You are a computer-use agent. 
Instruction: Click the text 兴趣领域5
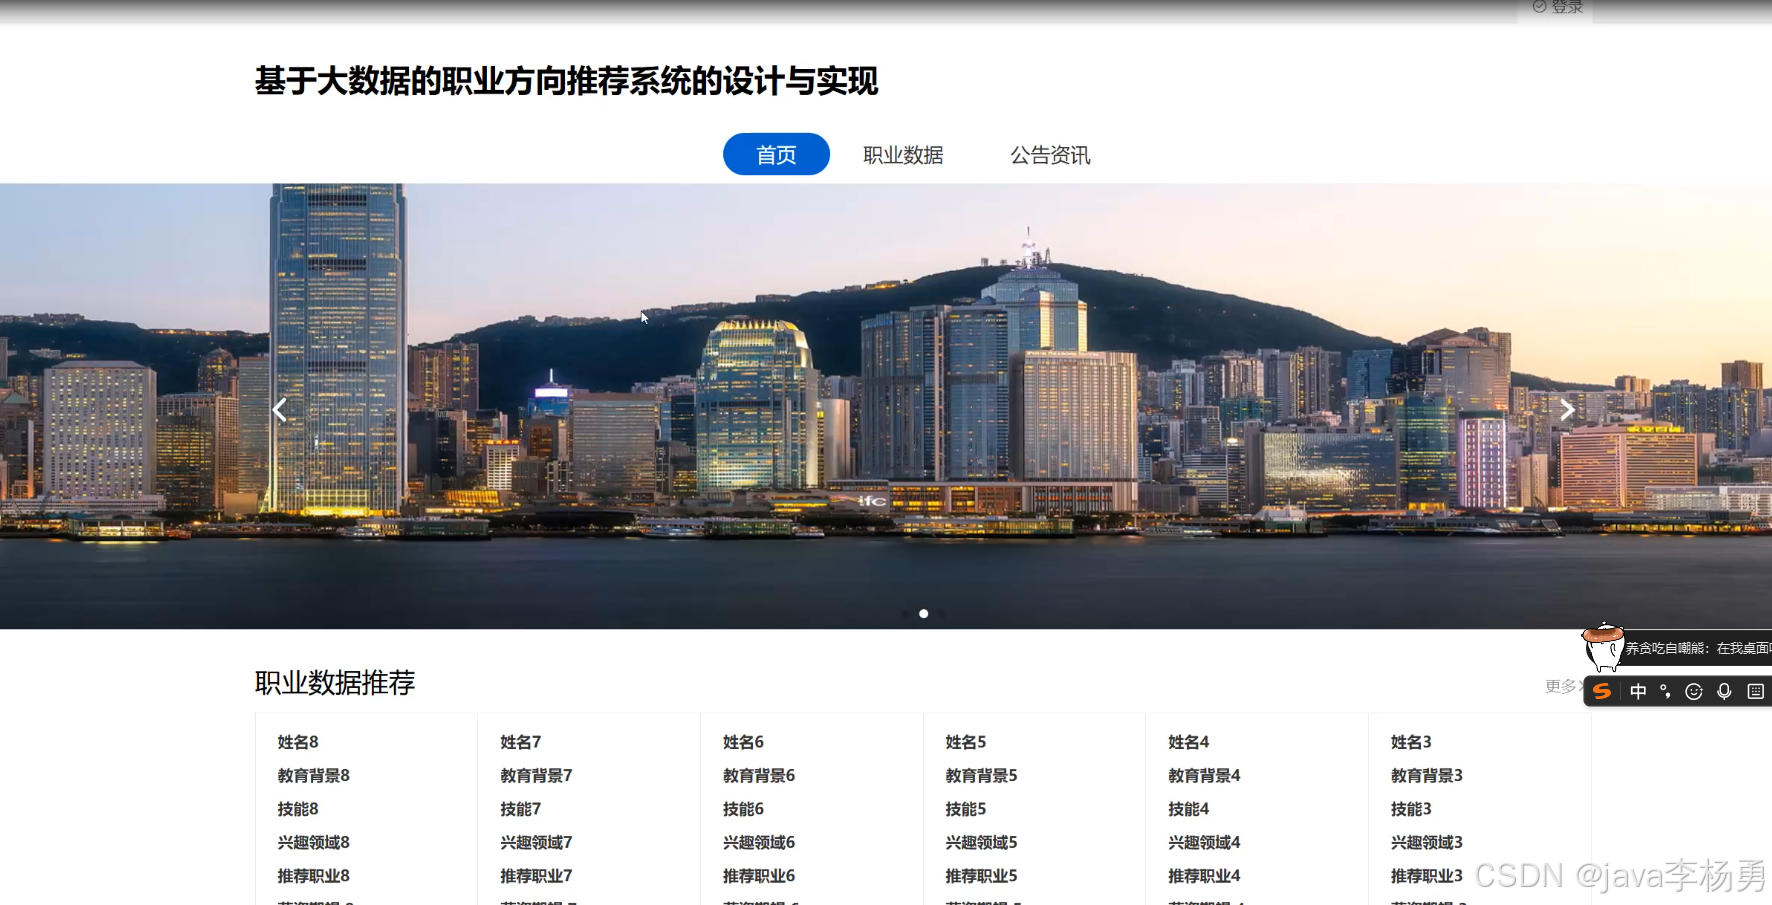(982, 842)
